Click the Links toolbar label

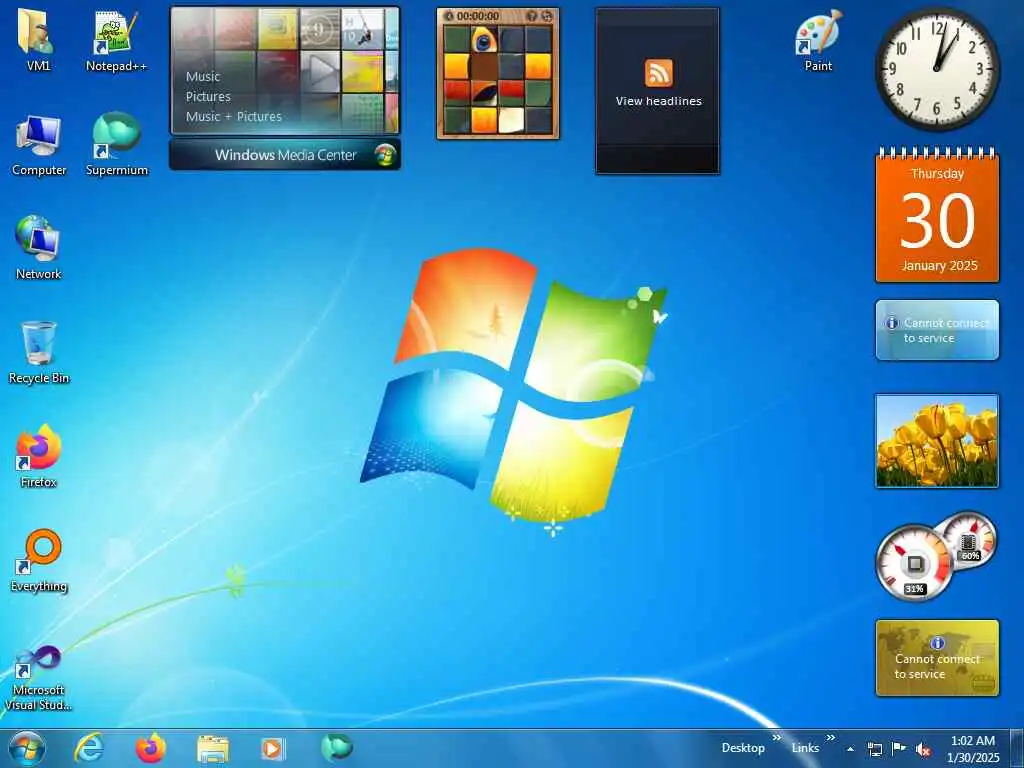(805, 748)
